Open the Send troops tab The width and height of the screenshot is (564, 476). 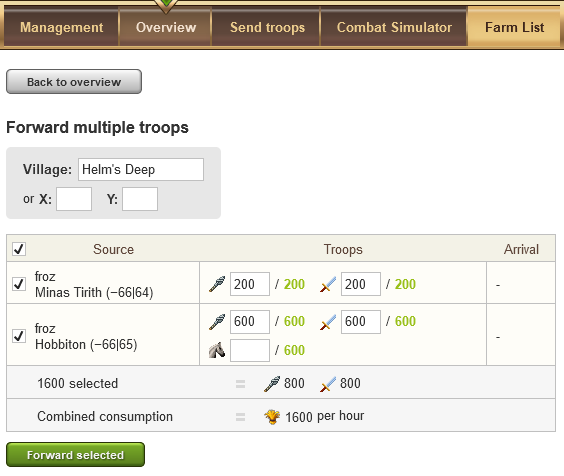point(267,27)
